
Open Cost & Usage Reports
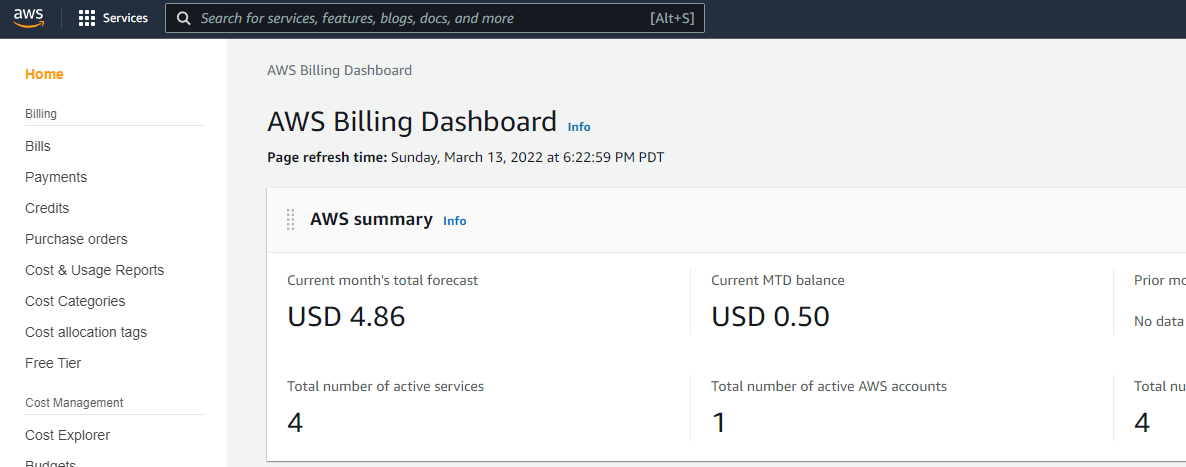coord(94,270)
